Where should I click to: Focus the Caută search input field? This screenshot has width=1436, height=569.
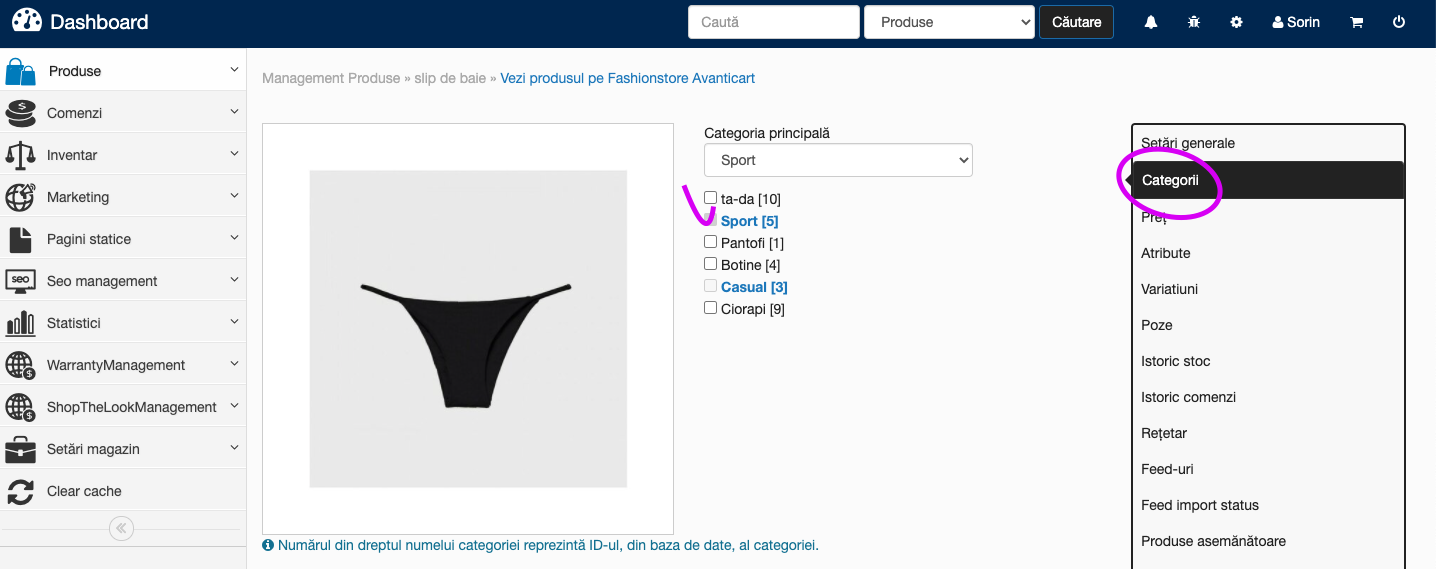coord(774,22)
